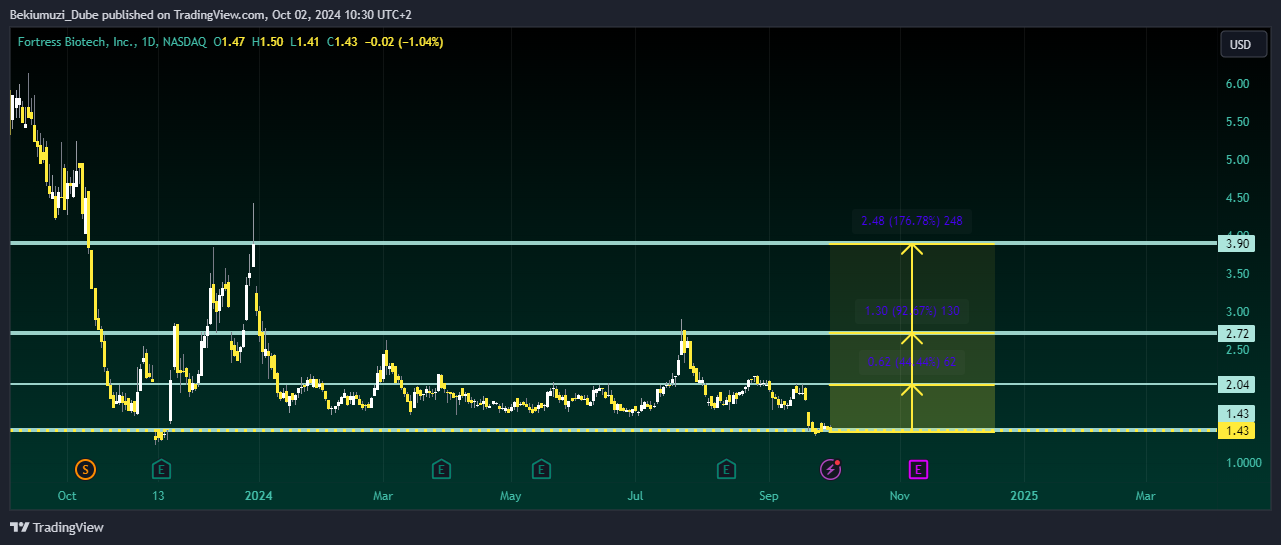Image resolution: width=1281 pixels, height=545 pixels.
Task: Click the Bekiumuzi_Dube publisher text
Action: 56,14
